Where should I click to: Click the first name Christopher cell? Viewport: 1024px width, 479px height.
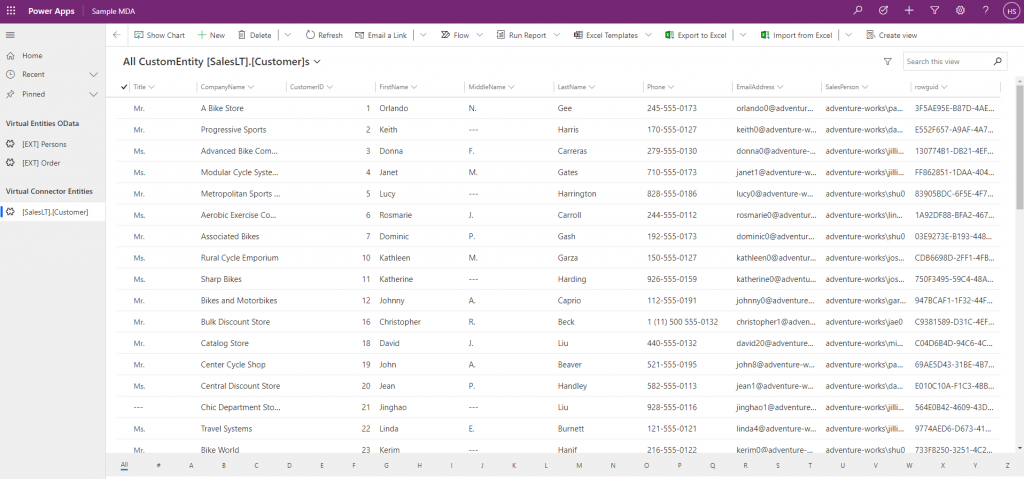tap(400, 322)
